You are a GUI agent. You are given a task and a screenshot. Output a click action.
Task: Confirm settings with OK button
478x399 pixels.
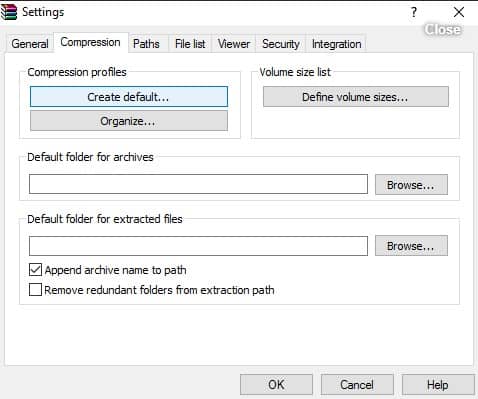[x=276, y=384]
